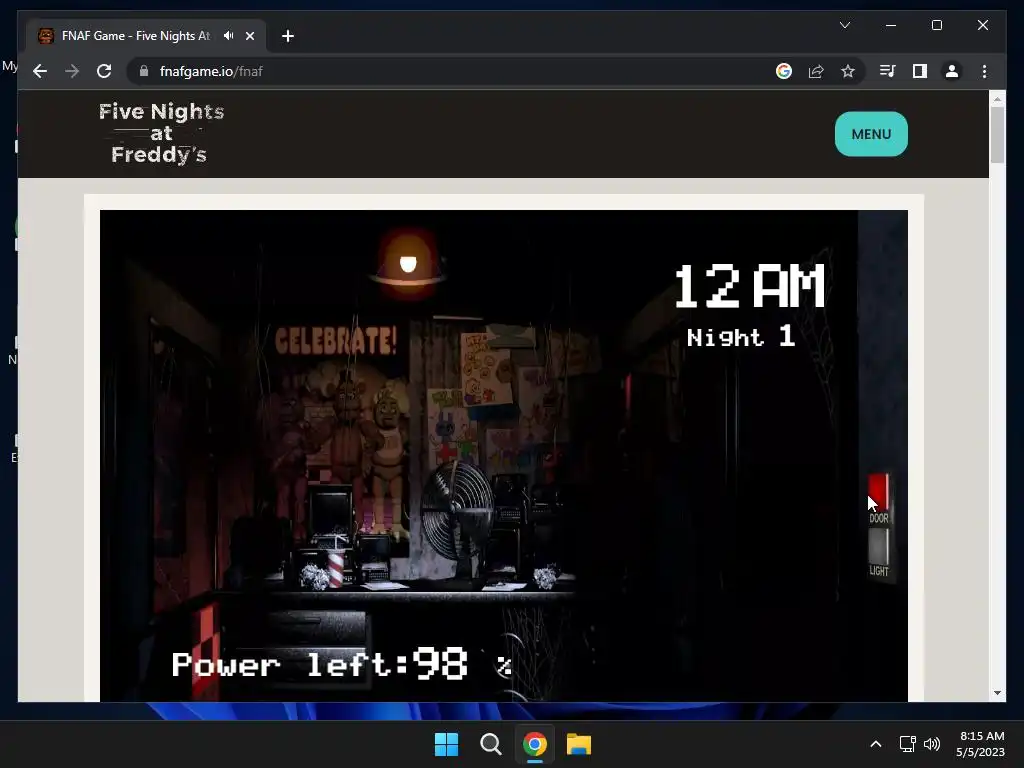Mute the tab via its speaker icon
1024x768 pixels.
(229, 36)
